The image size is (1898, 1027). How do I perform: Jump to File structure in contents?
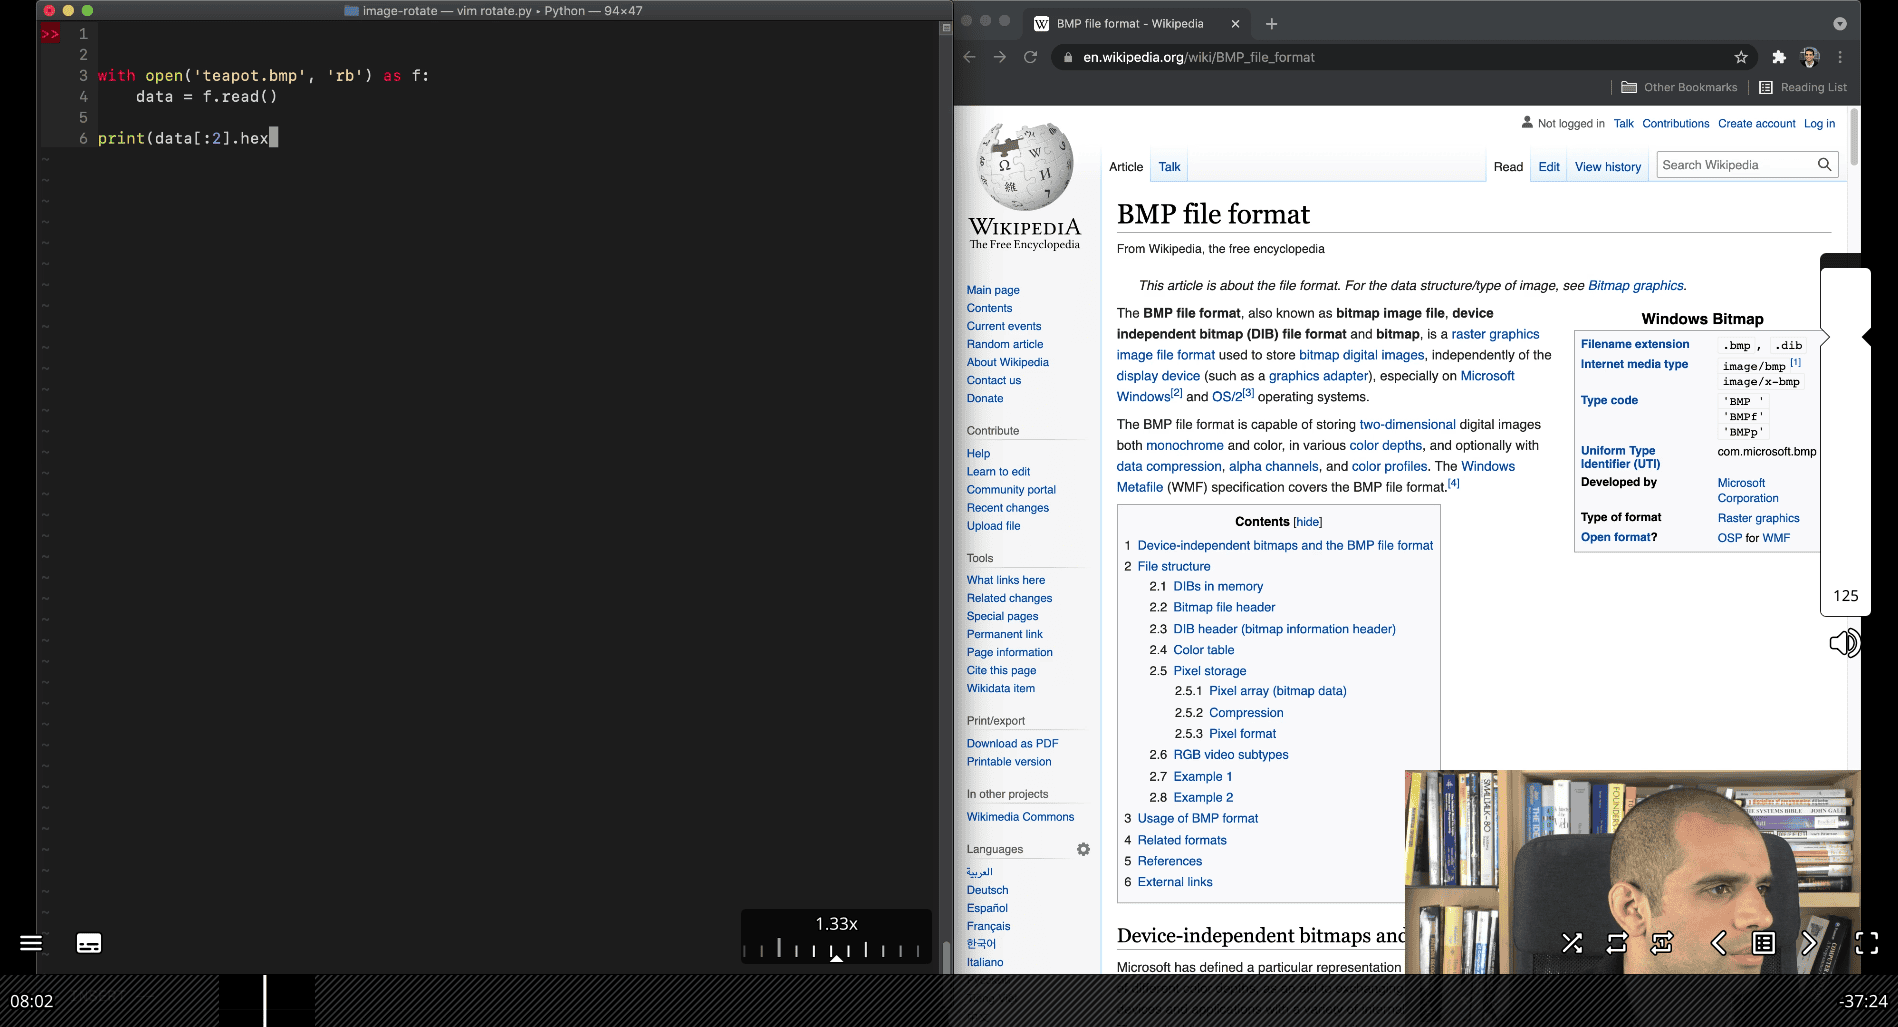(1173, 566)
